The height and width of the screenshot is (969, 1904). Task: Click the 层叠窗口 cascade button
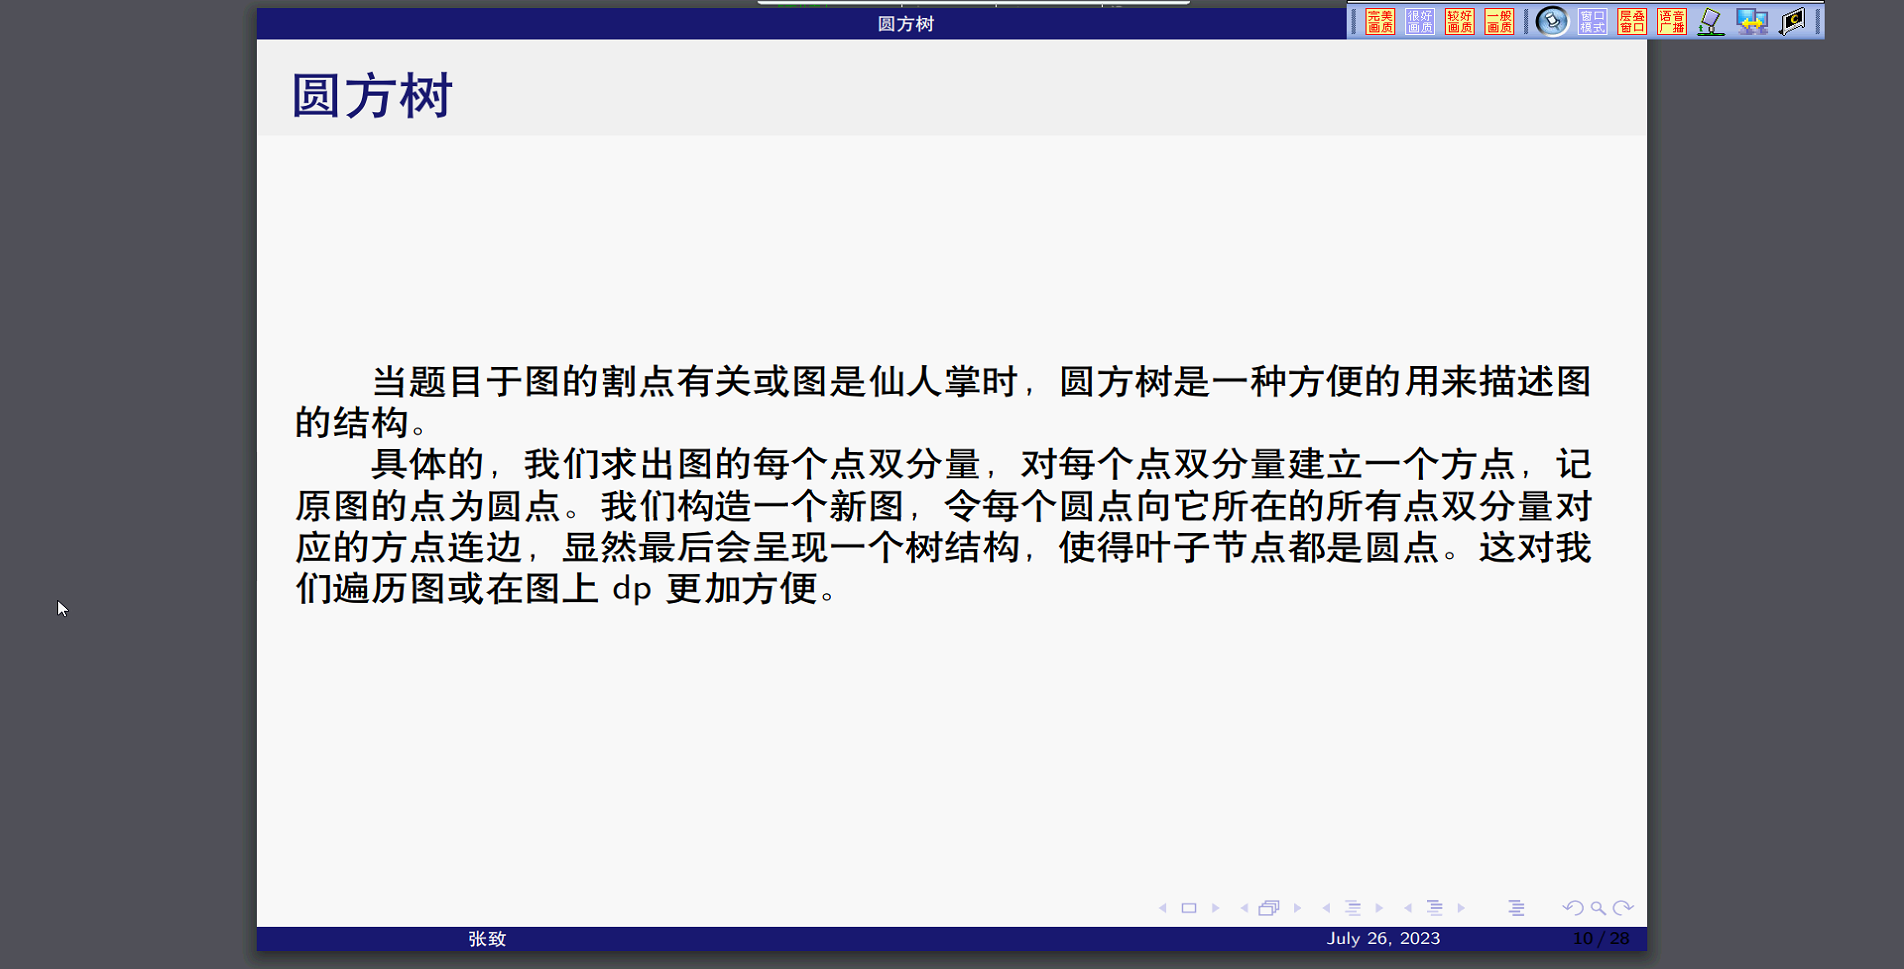tap(1632, 21)
